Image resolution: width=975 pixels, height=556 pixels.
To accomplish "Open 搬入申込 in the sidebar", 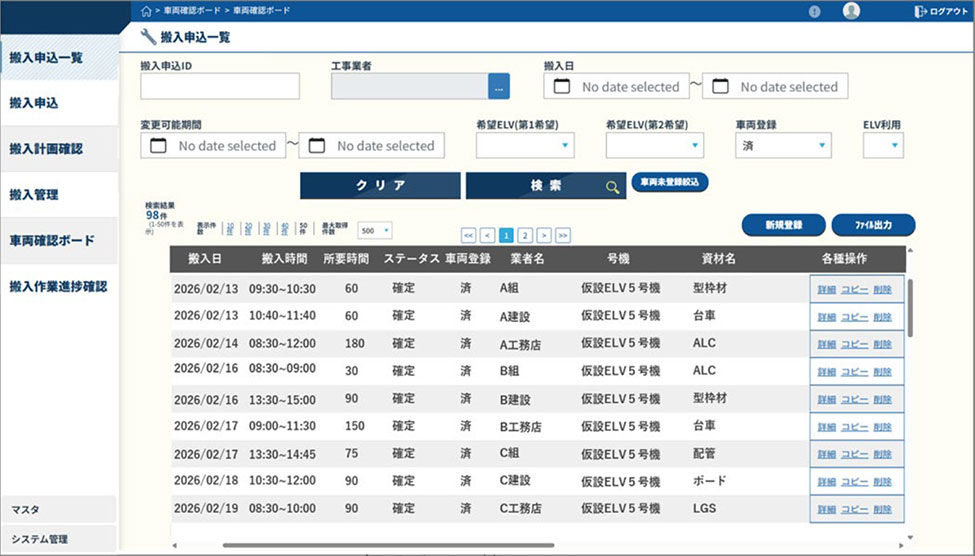I will 59,103.
